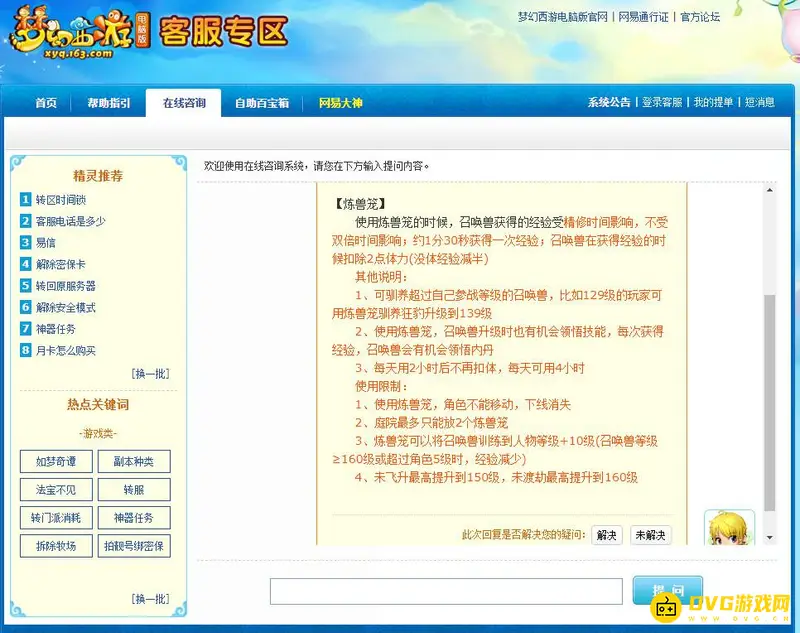Click the number 1 badge beside 转区时间锁
The image size is (800, 633).
[26, 199]
